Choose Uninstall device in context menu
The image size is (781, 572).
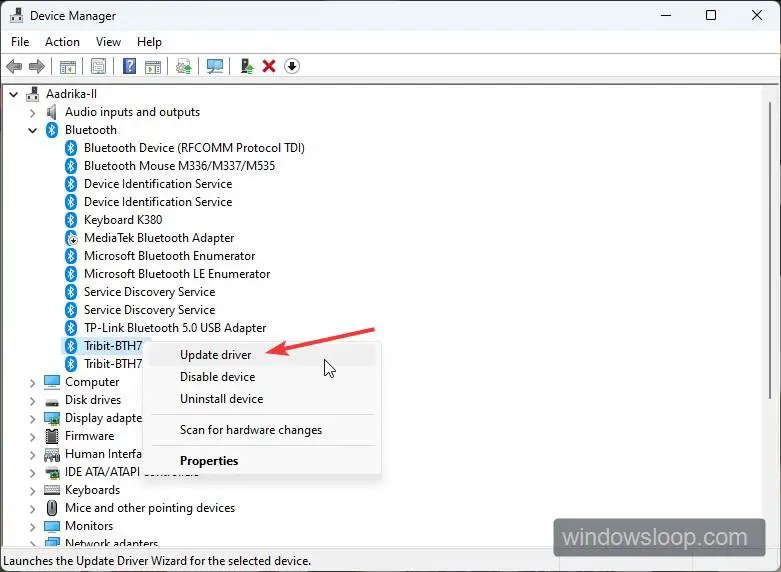262,399
